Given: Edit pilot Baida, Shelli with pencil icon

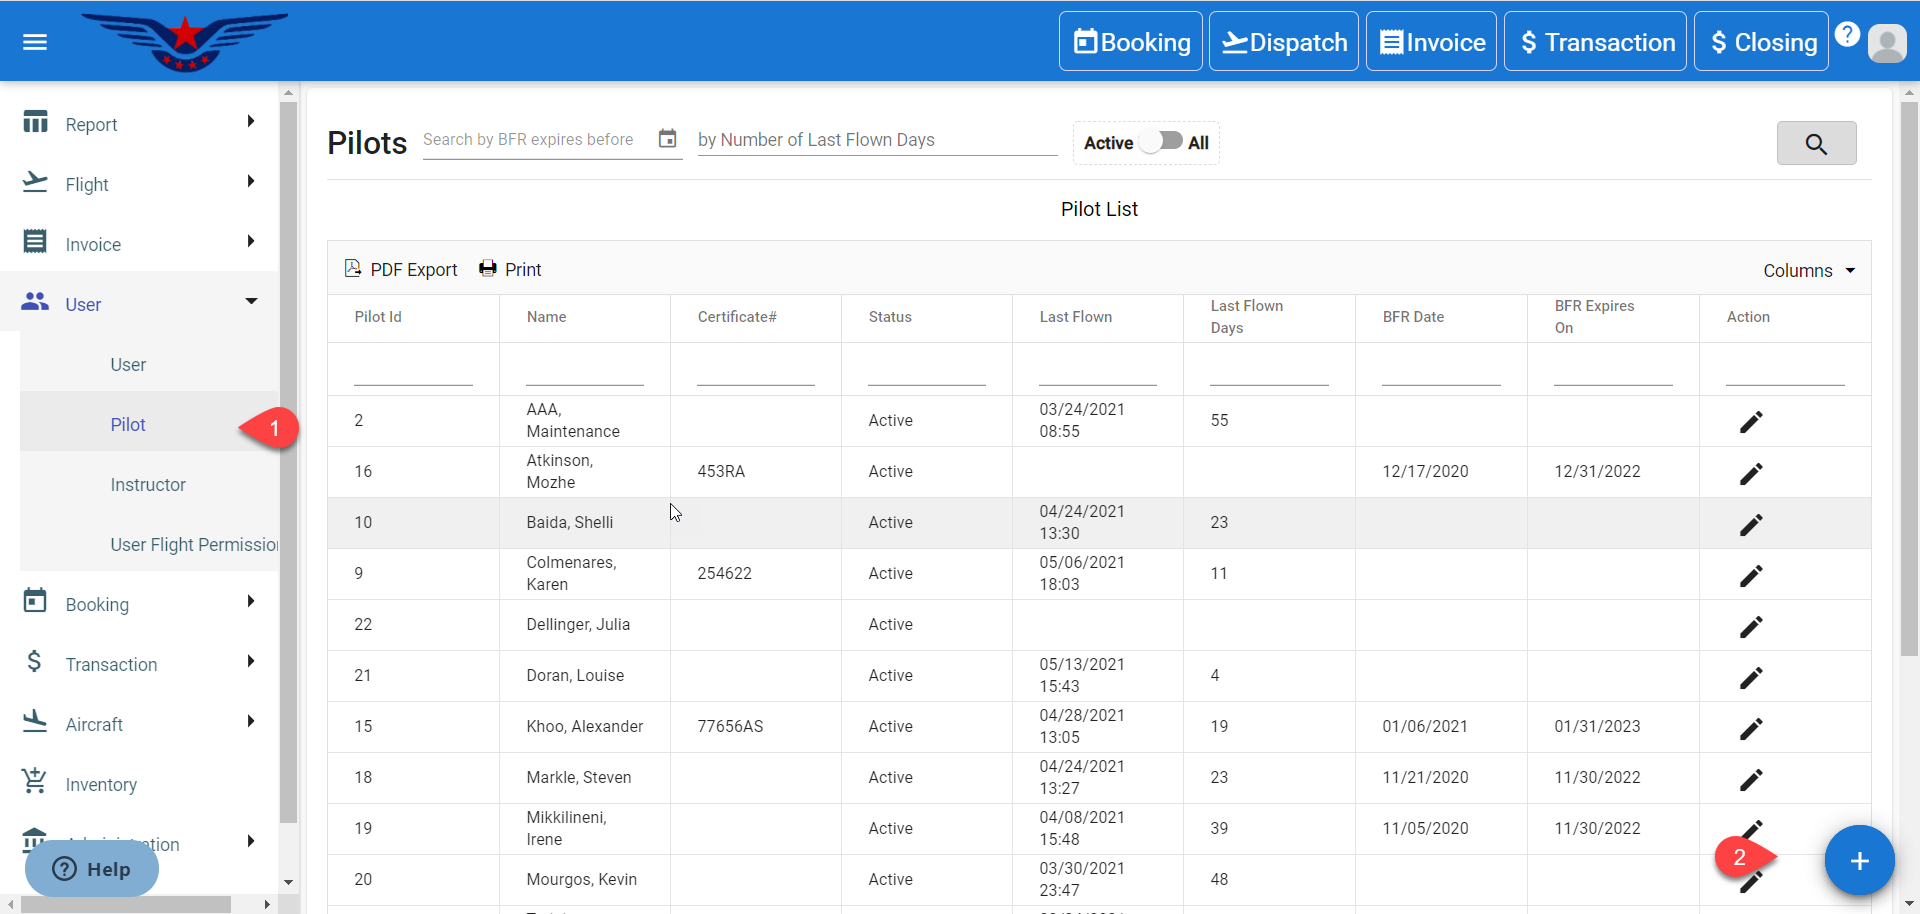Looking at the screenshot, I should (x=1750, y=524).
